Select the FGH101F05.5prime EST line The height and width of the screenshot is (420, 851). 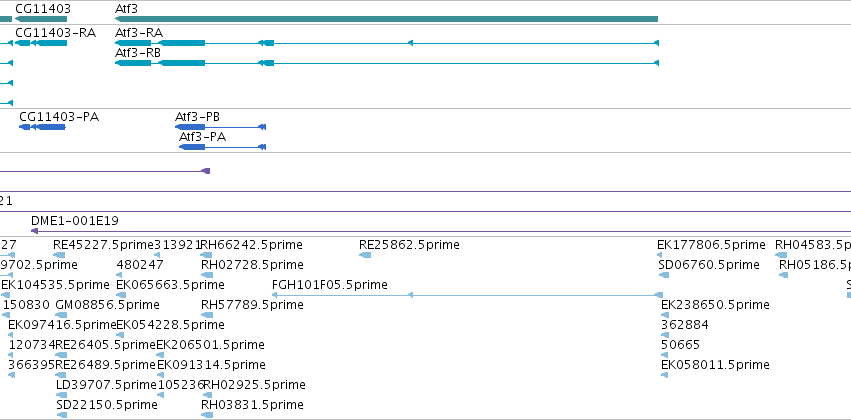(x=467, y=295)
